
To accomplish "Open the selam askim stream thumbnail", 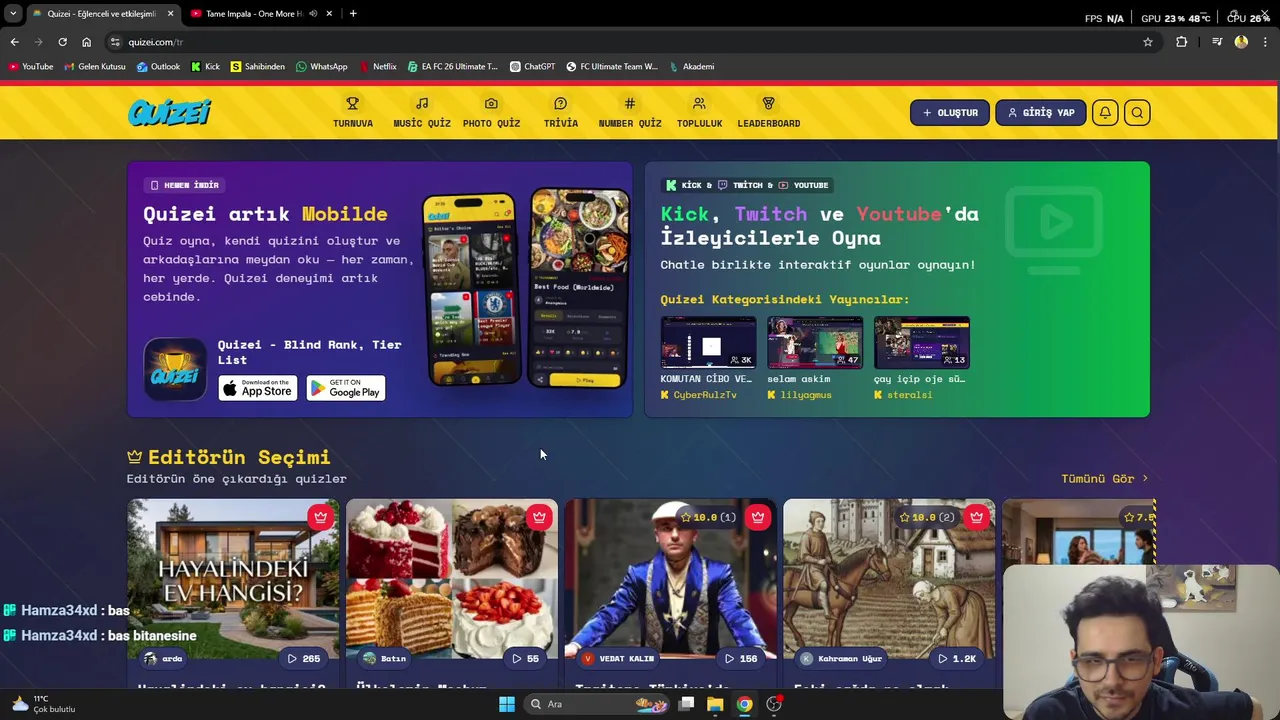I will click(x=815, y=343).
